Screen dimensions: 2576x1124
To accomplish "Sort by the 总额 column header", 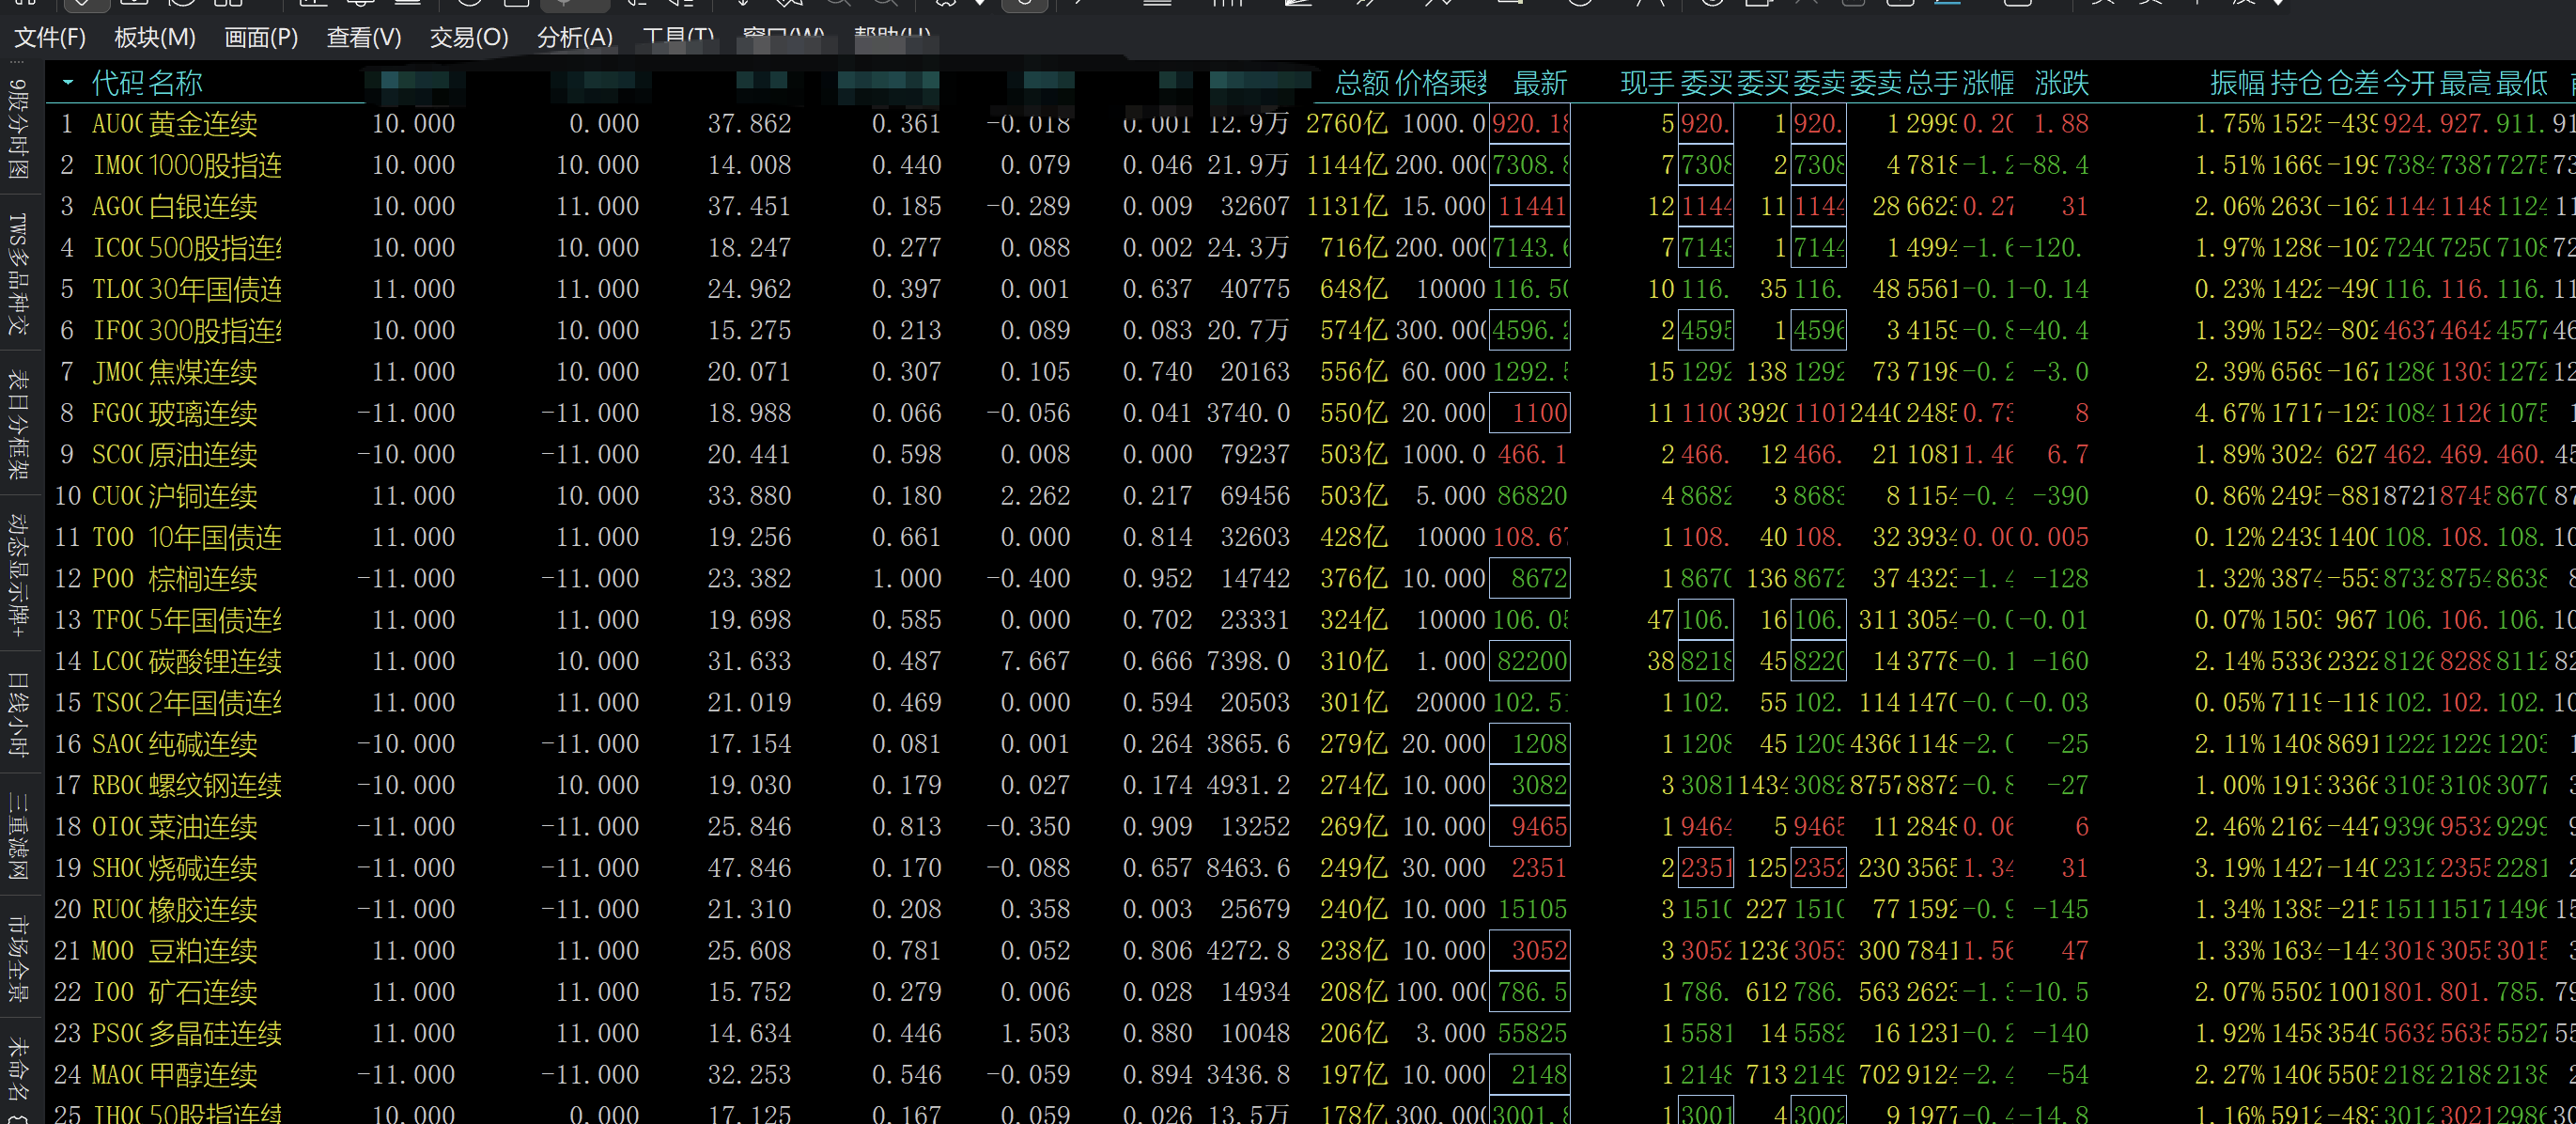I will pos(1362,83).
